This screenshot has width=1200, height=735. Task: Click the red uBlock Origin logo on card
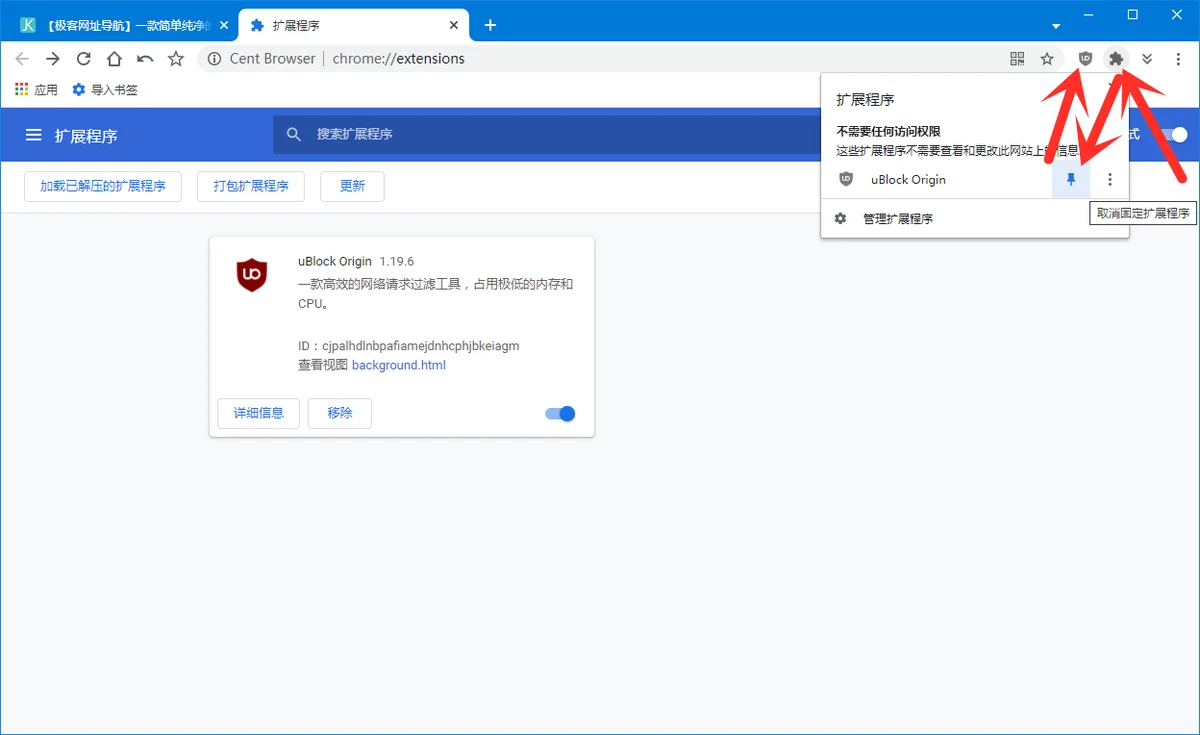click(x=252, y=274)
